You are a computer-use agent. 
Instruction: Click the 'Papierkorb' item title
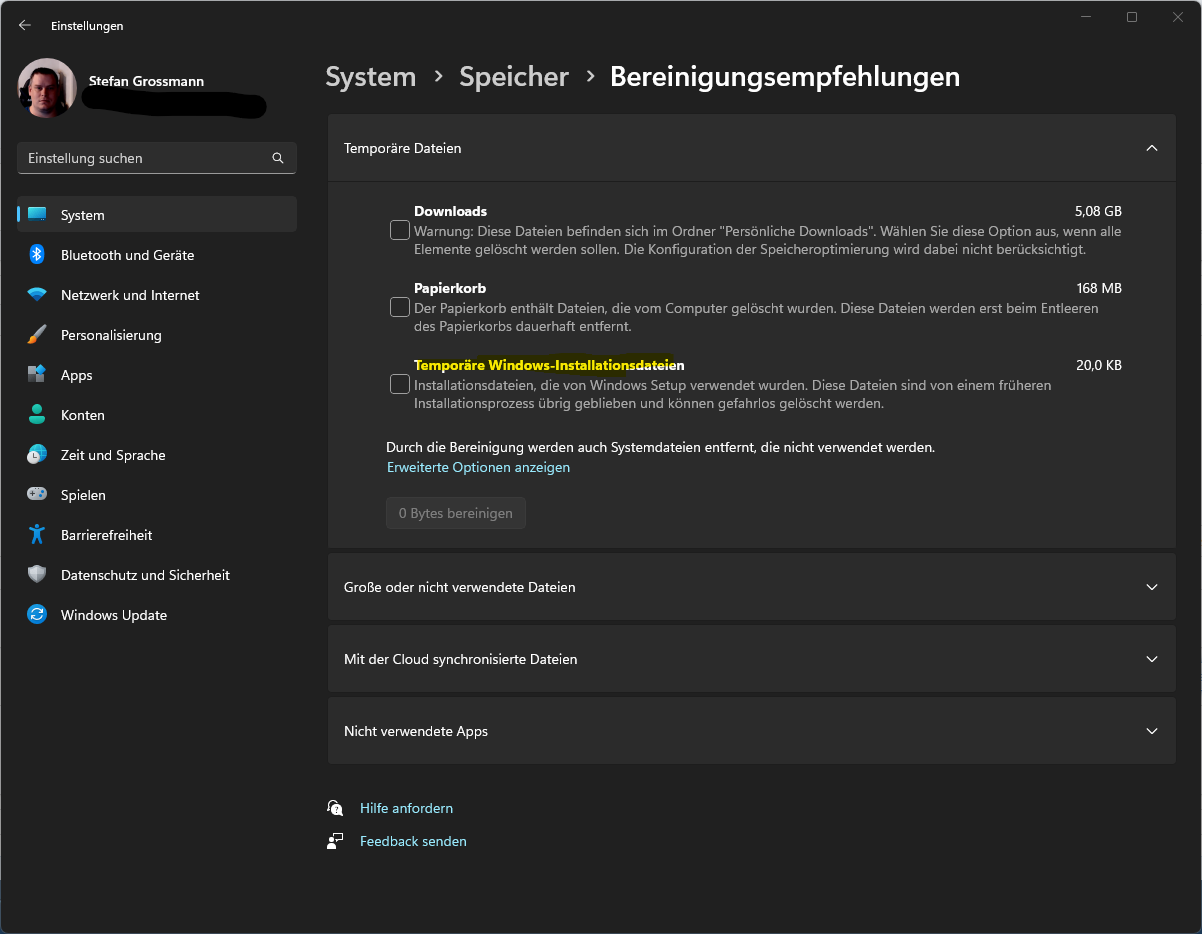point(450,288)
